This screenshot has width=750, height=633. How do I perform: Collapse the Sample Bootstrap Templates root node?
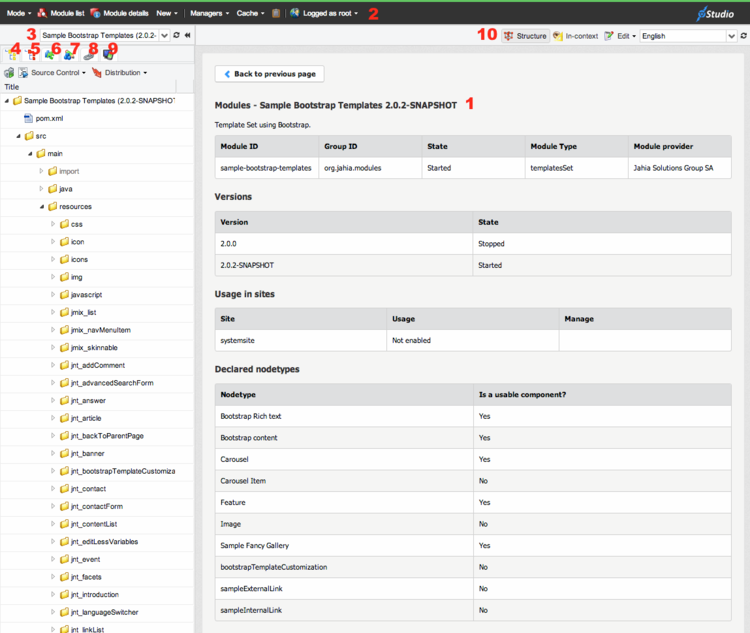(7, 100)
